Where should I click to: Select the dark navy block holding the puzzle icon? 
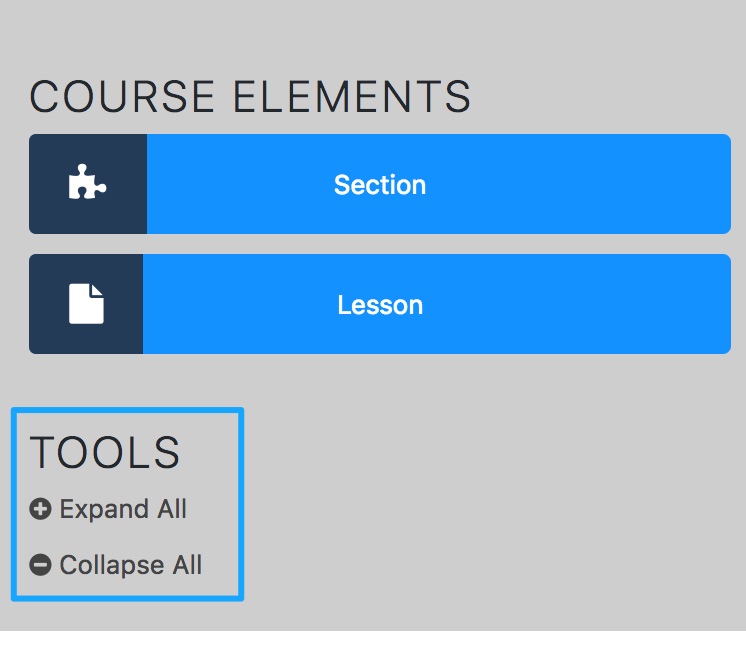point(88,184)
